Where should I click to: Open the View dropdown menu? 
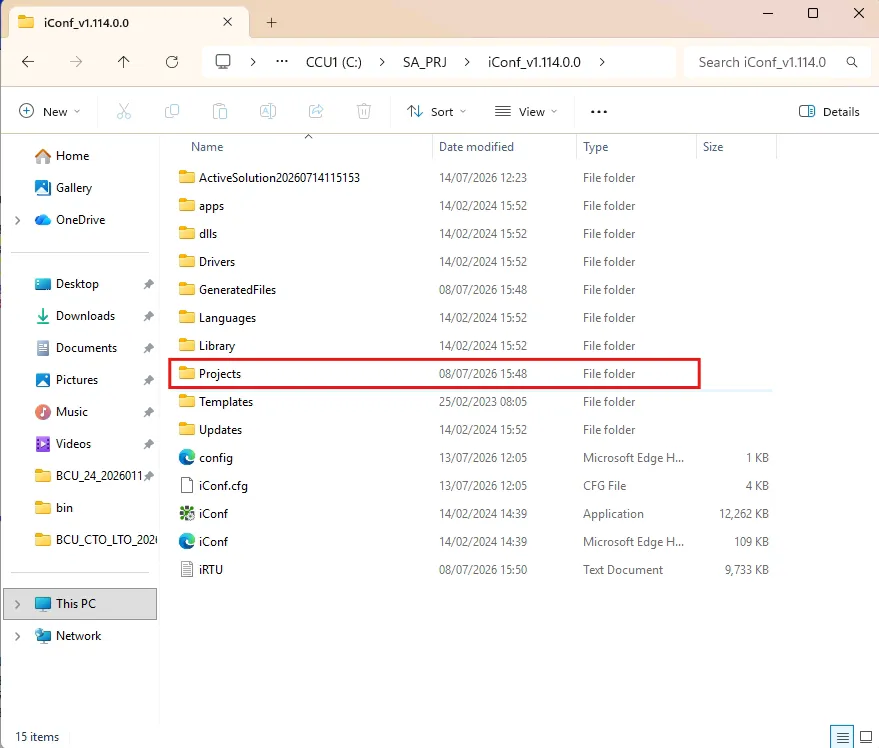(526, 112)
